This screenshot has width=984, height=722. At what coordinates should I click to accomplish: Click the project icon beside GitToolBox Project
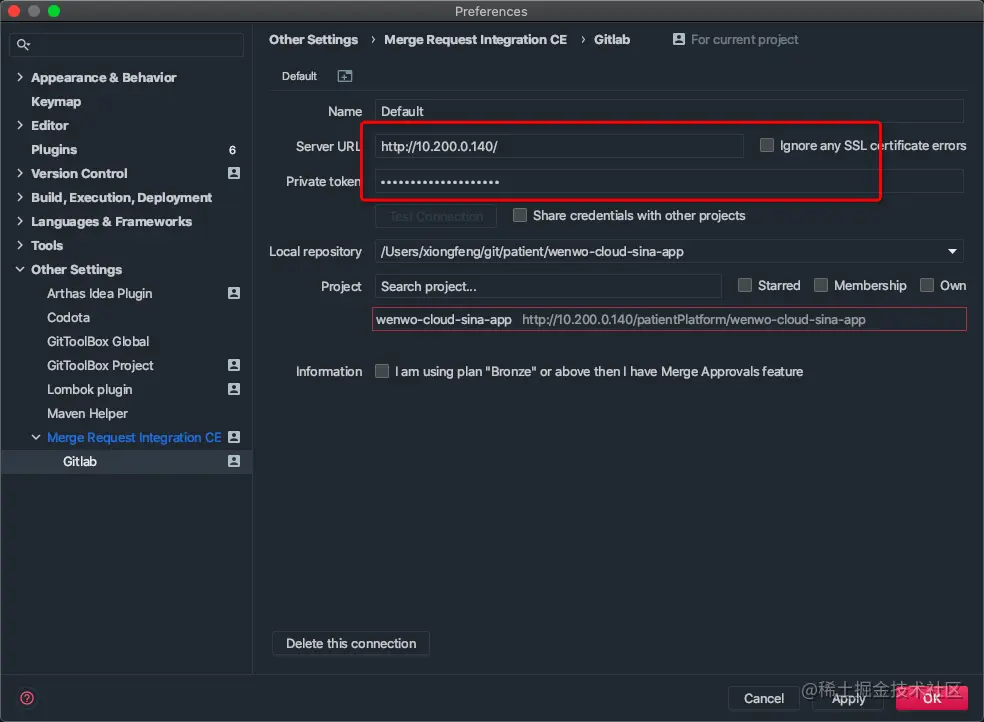coord(233,365)
